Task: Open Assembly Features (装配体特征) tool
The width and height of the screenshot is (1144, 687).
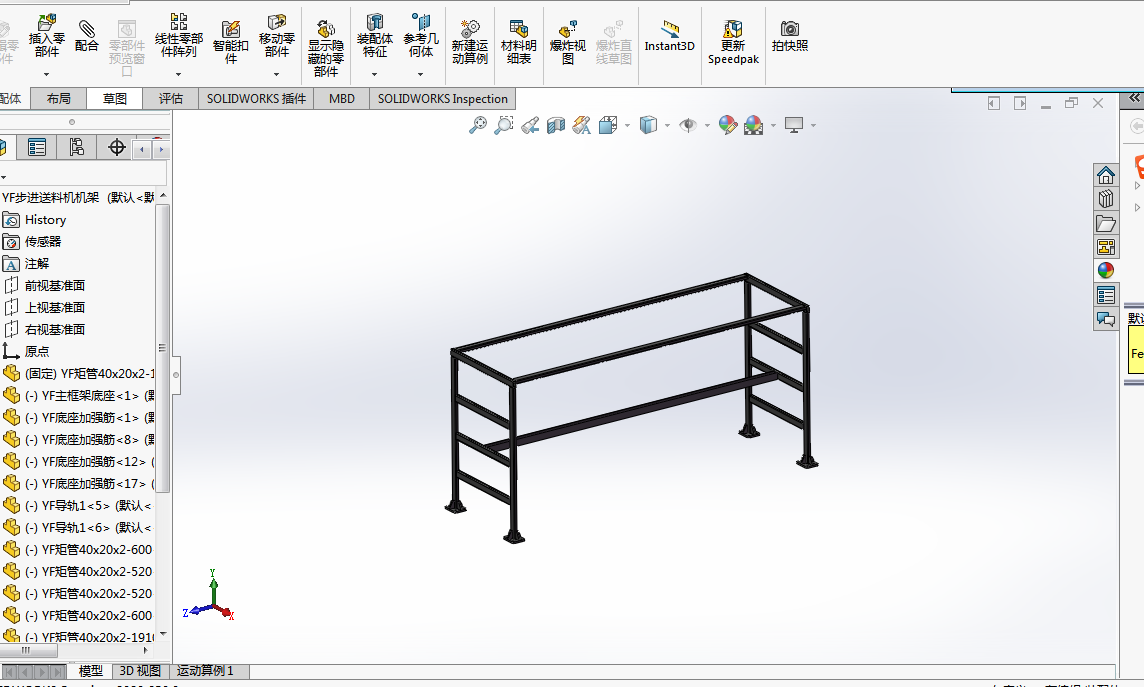Action: [375, 36]
